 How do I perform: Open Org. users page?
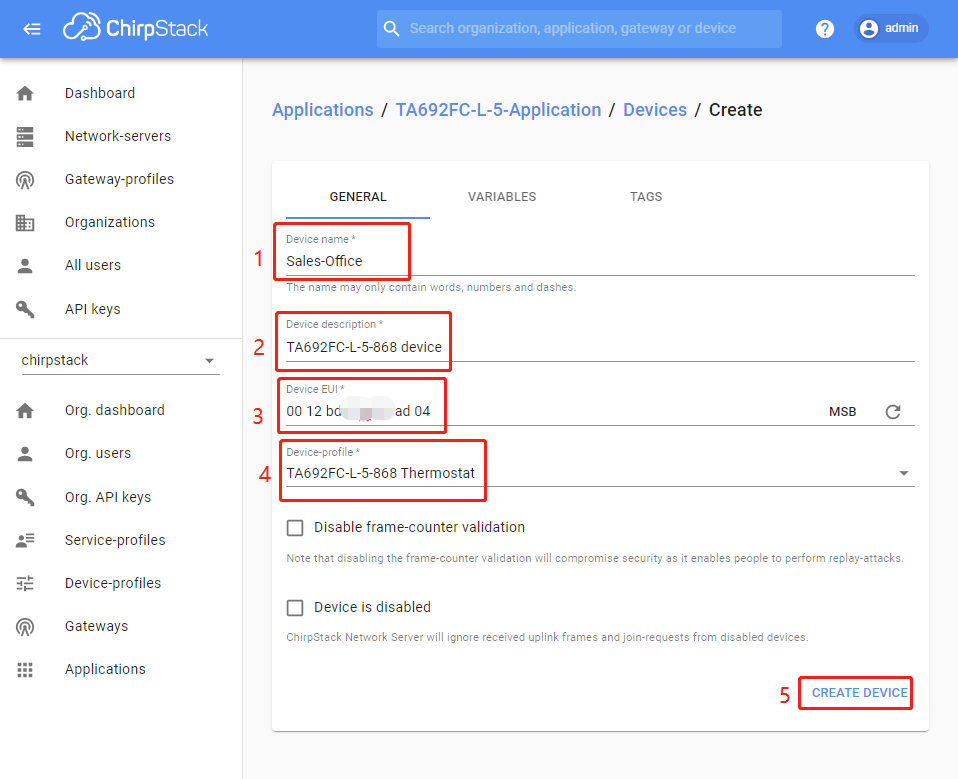[x=98, y=453]
